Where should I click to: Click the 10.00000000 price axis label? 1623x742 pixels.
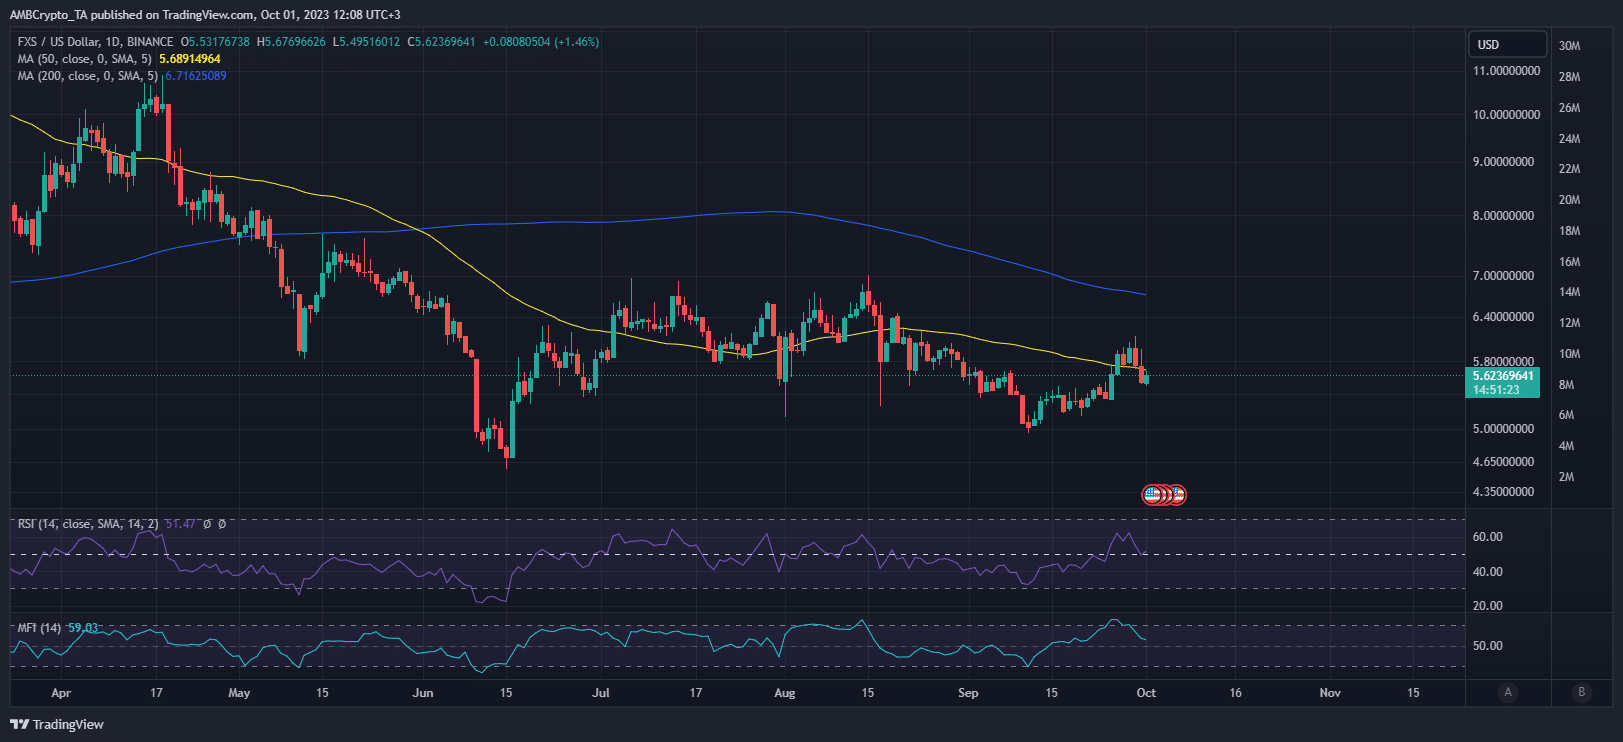click(1506, 115)
